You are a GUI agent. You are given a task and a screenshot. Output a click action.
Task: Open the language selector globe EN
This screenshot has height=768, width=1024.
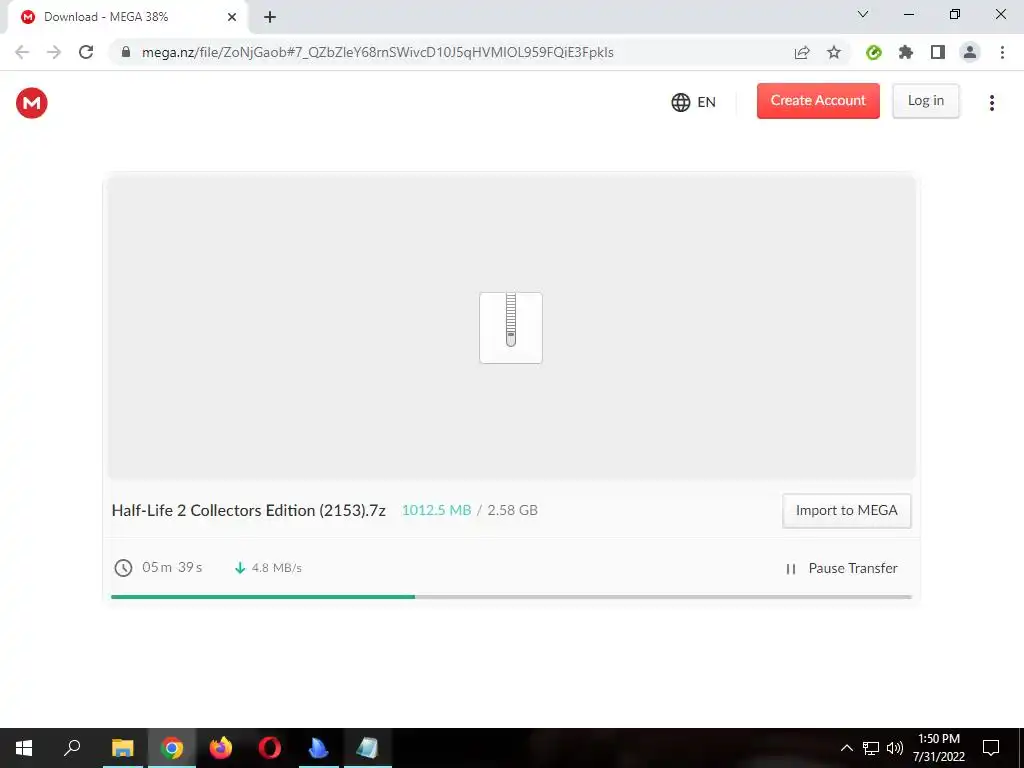(x=694, y=102)
